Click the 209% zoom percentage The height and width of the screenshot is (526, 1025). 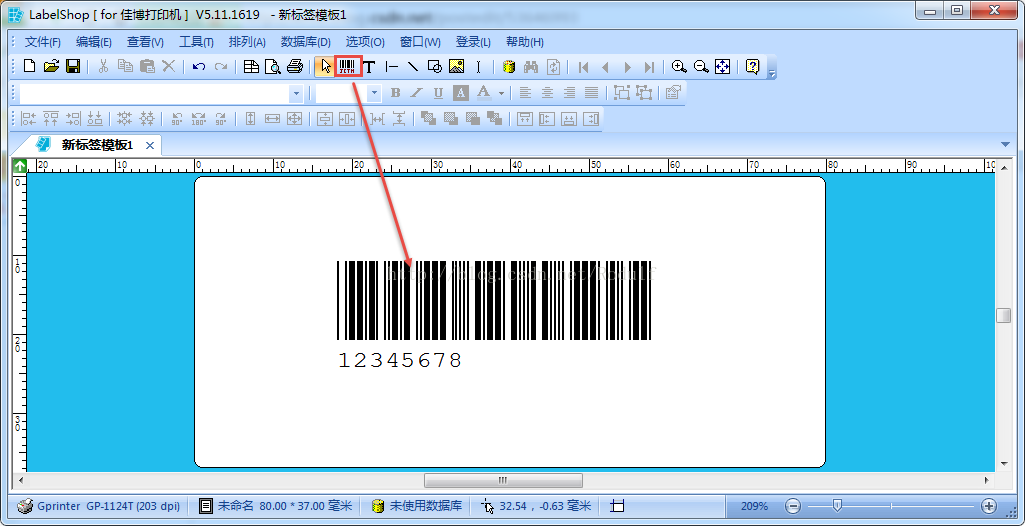754,506
